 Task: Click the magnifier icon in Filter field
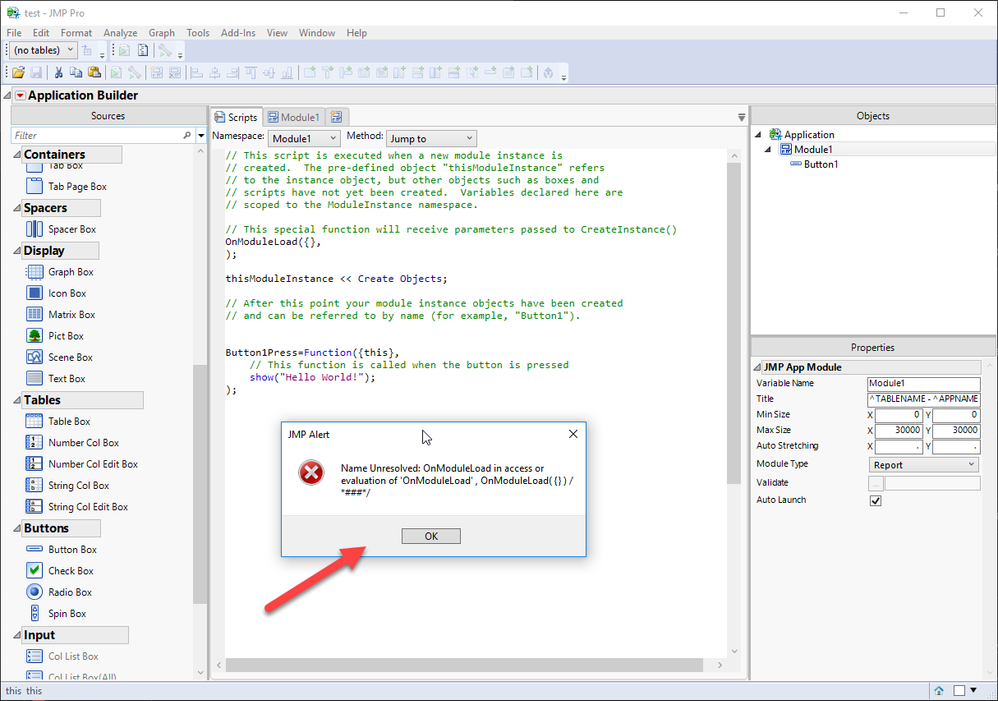[186, 135]
